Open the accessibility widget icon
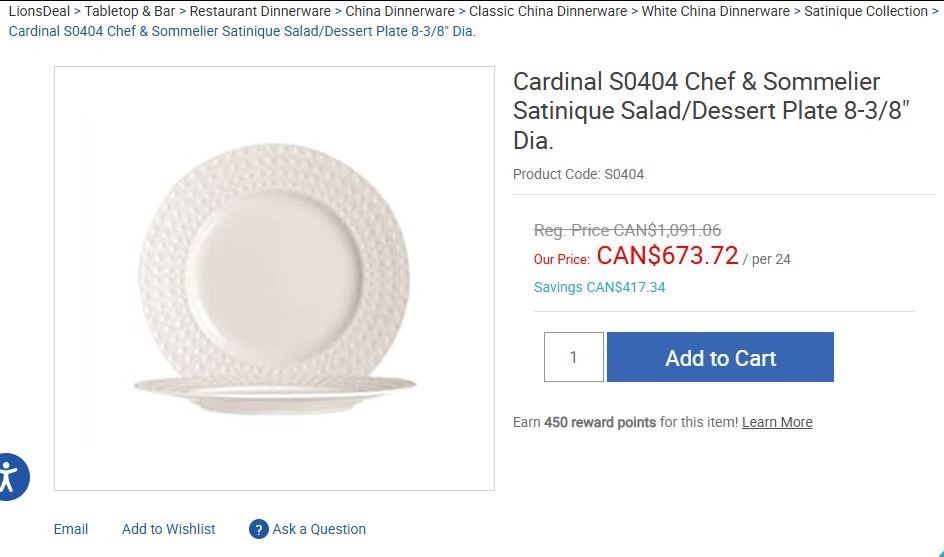The height and width of the screenshot is (557, 944). coord(10,476)
